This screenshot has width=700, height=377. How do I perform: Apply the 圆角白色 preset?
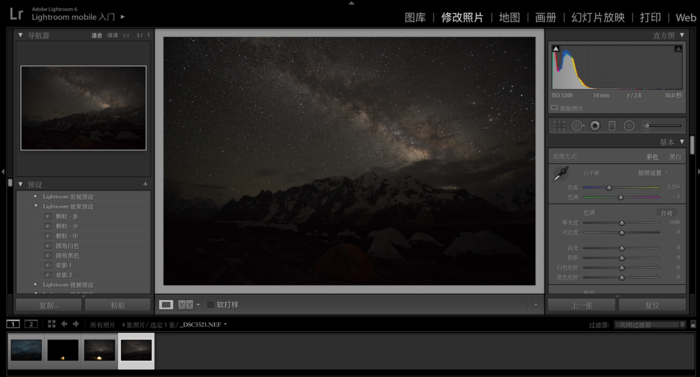point(67,246)
